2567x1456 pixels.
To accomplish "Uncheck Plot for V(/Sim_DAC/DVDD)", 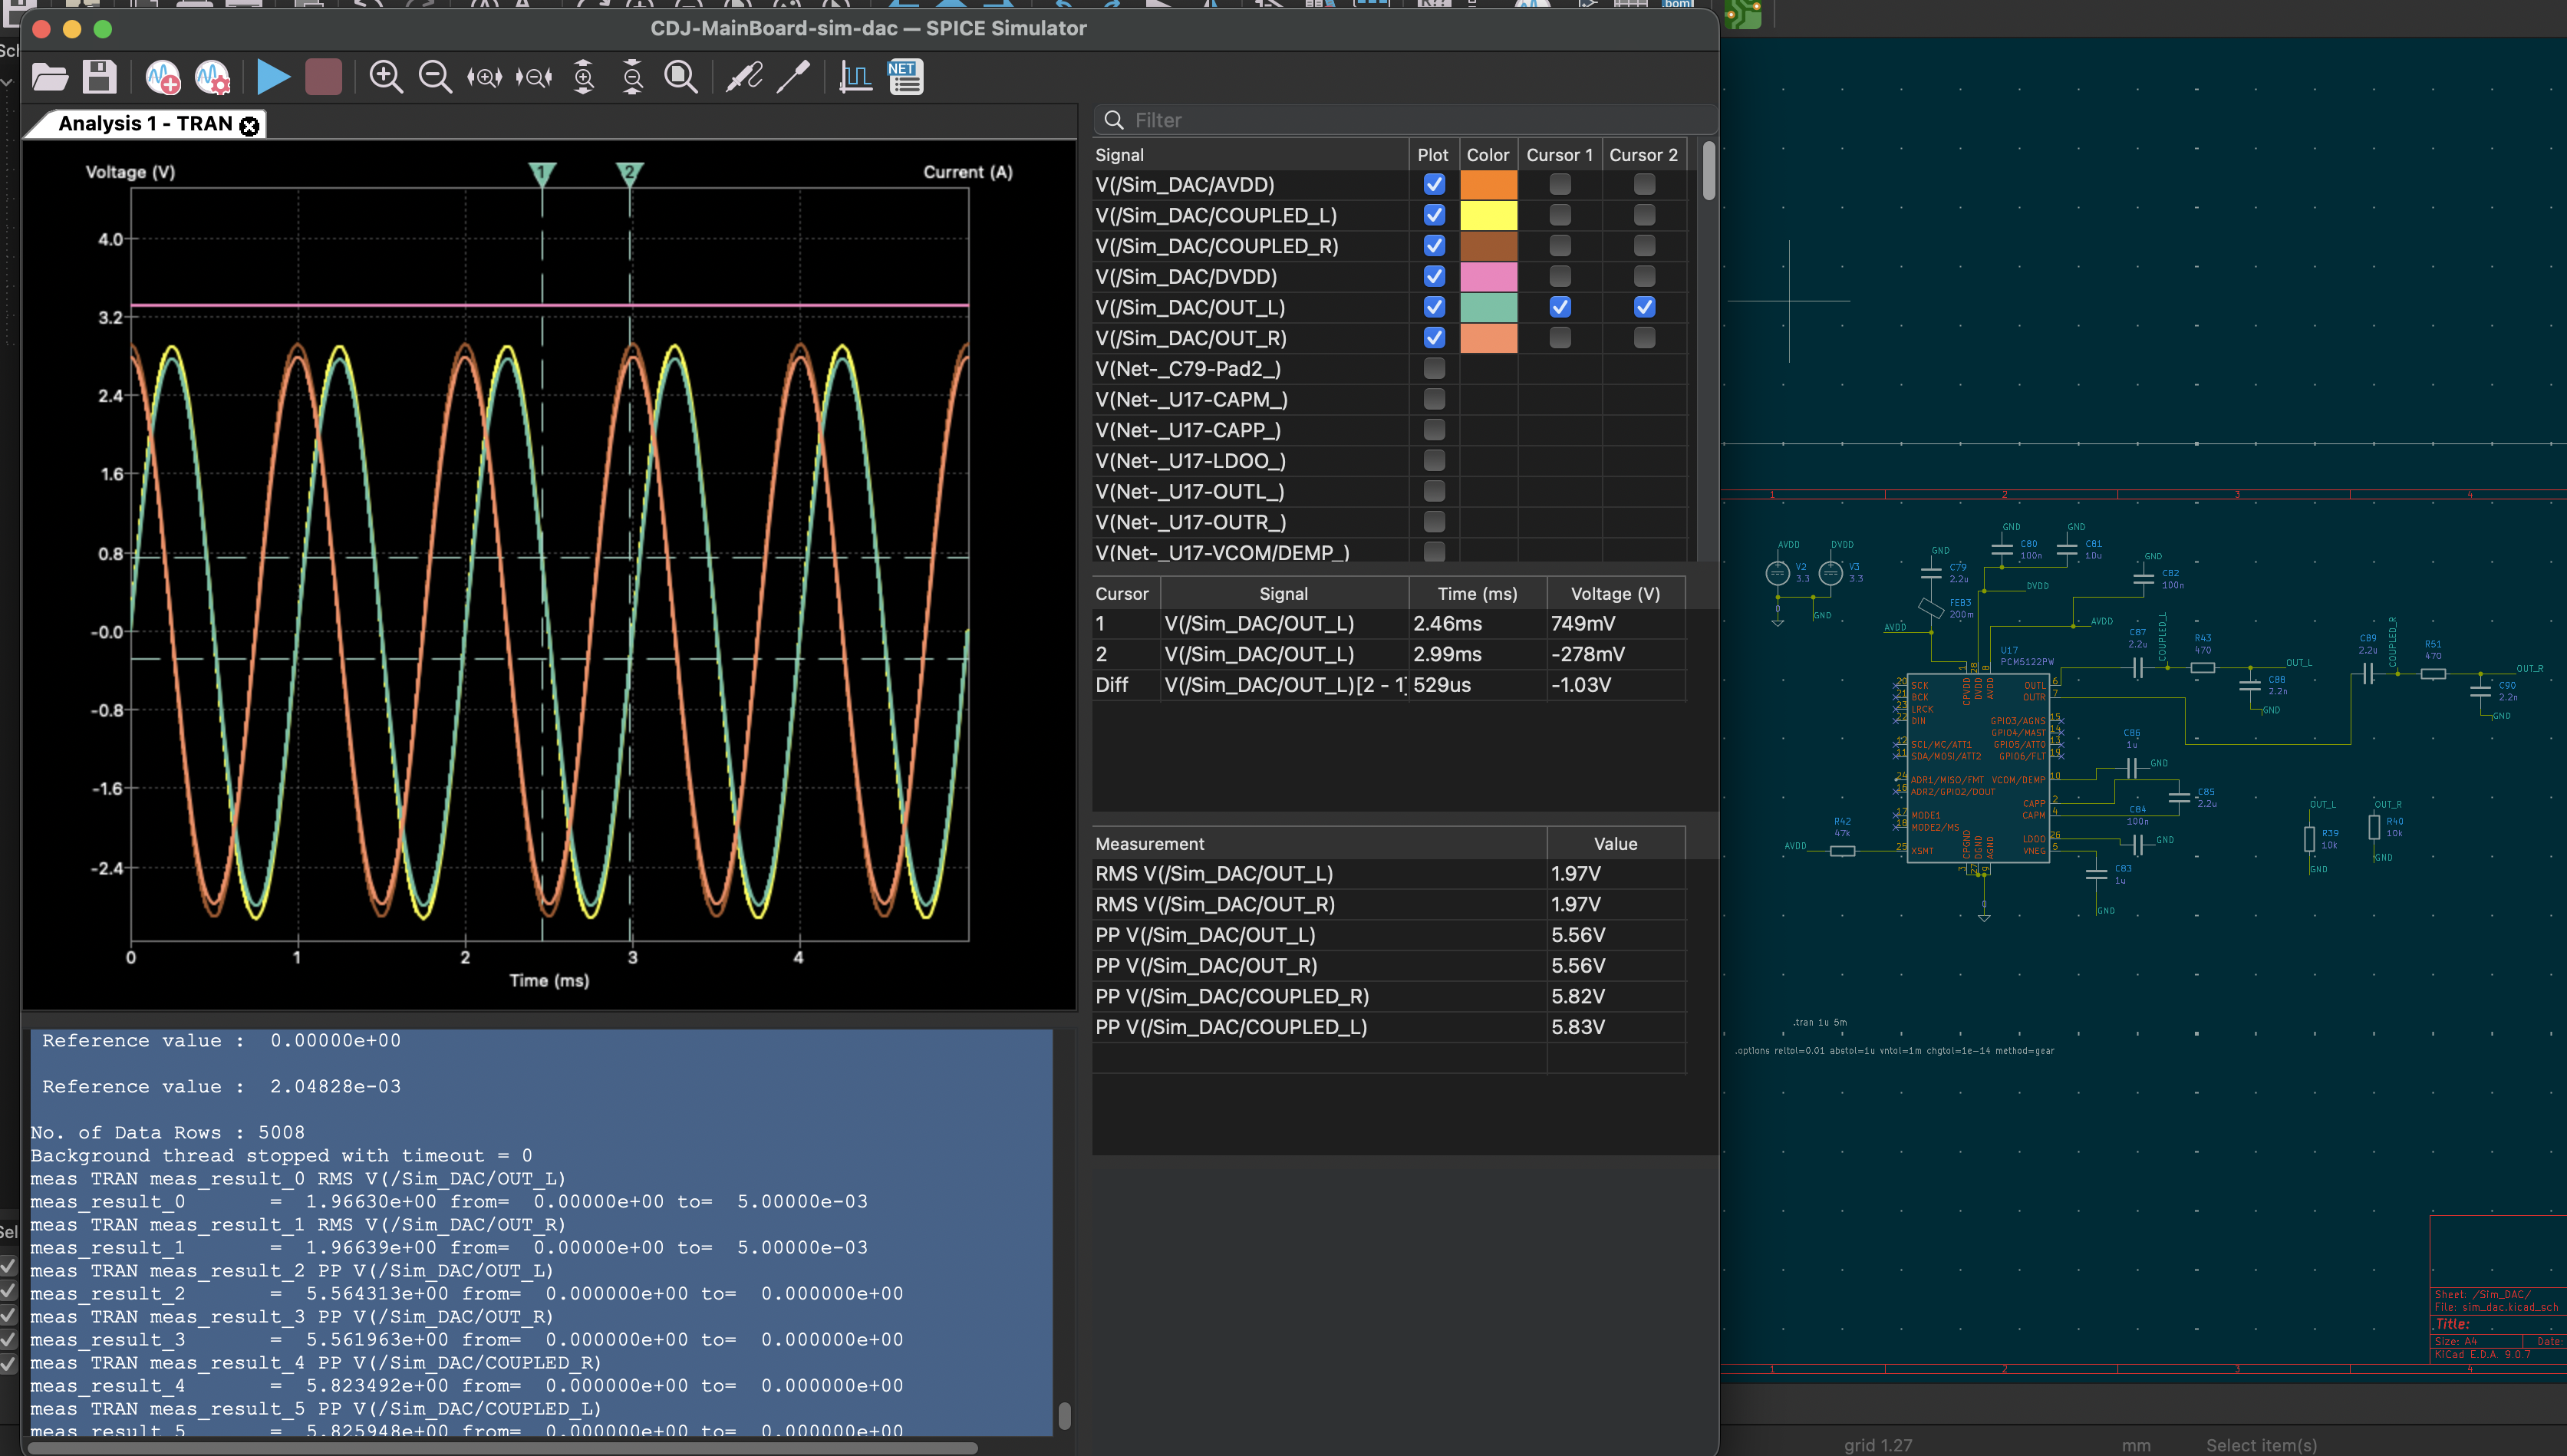I will coord(1434,276).
